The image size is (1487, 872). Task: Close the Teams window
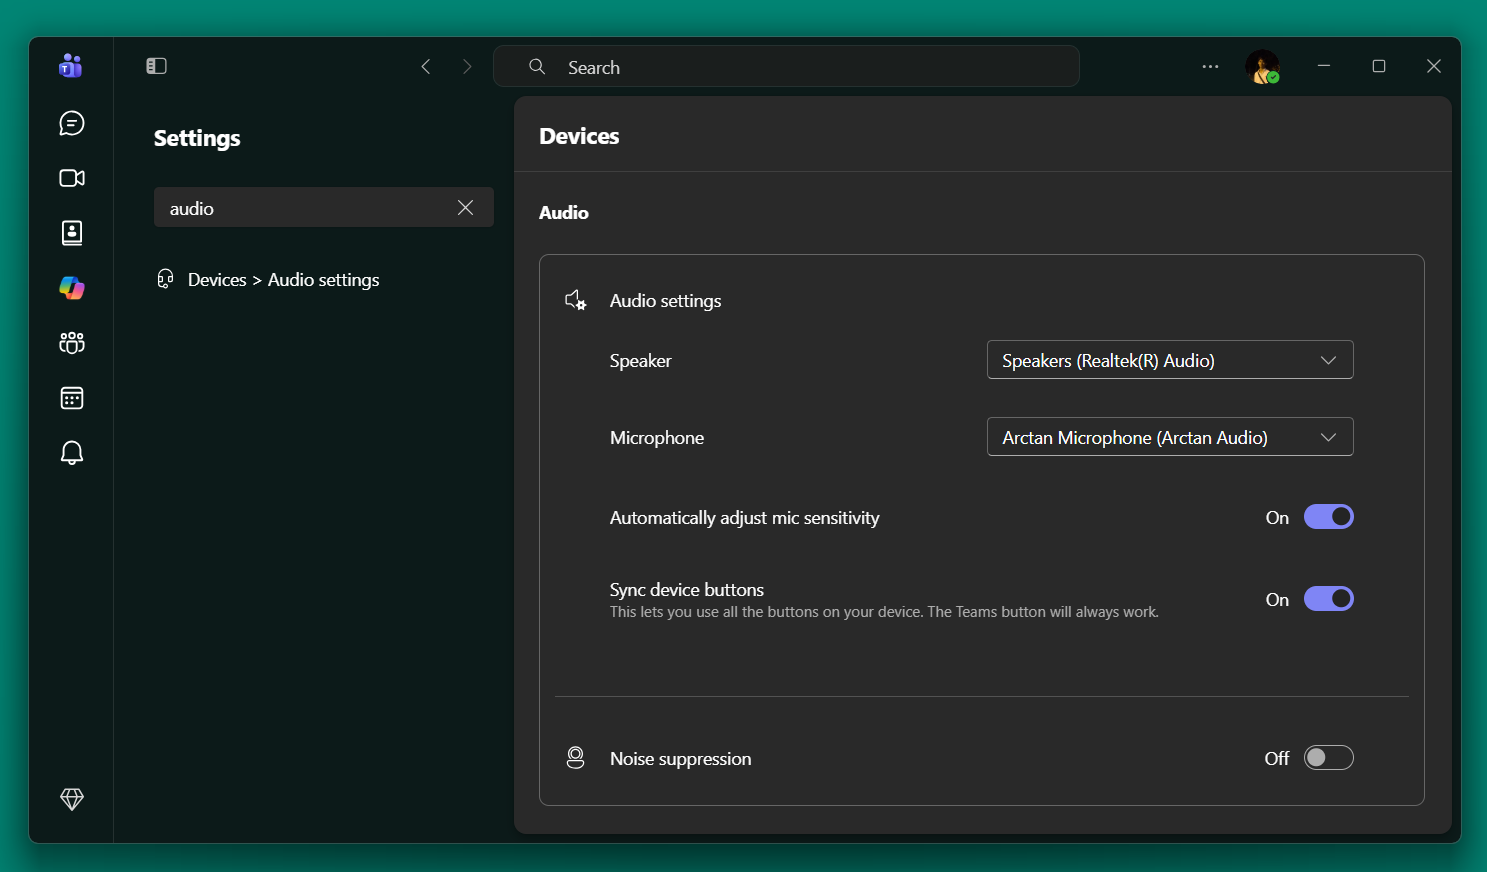(x=1434, y=66)
